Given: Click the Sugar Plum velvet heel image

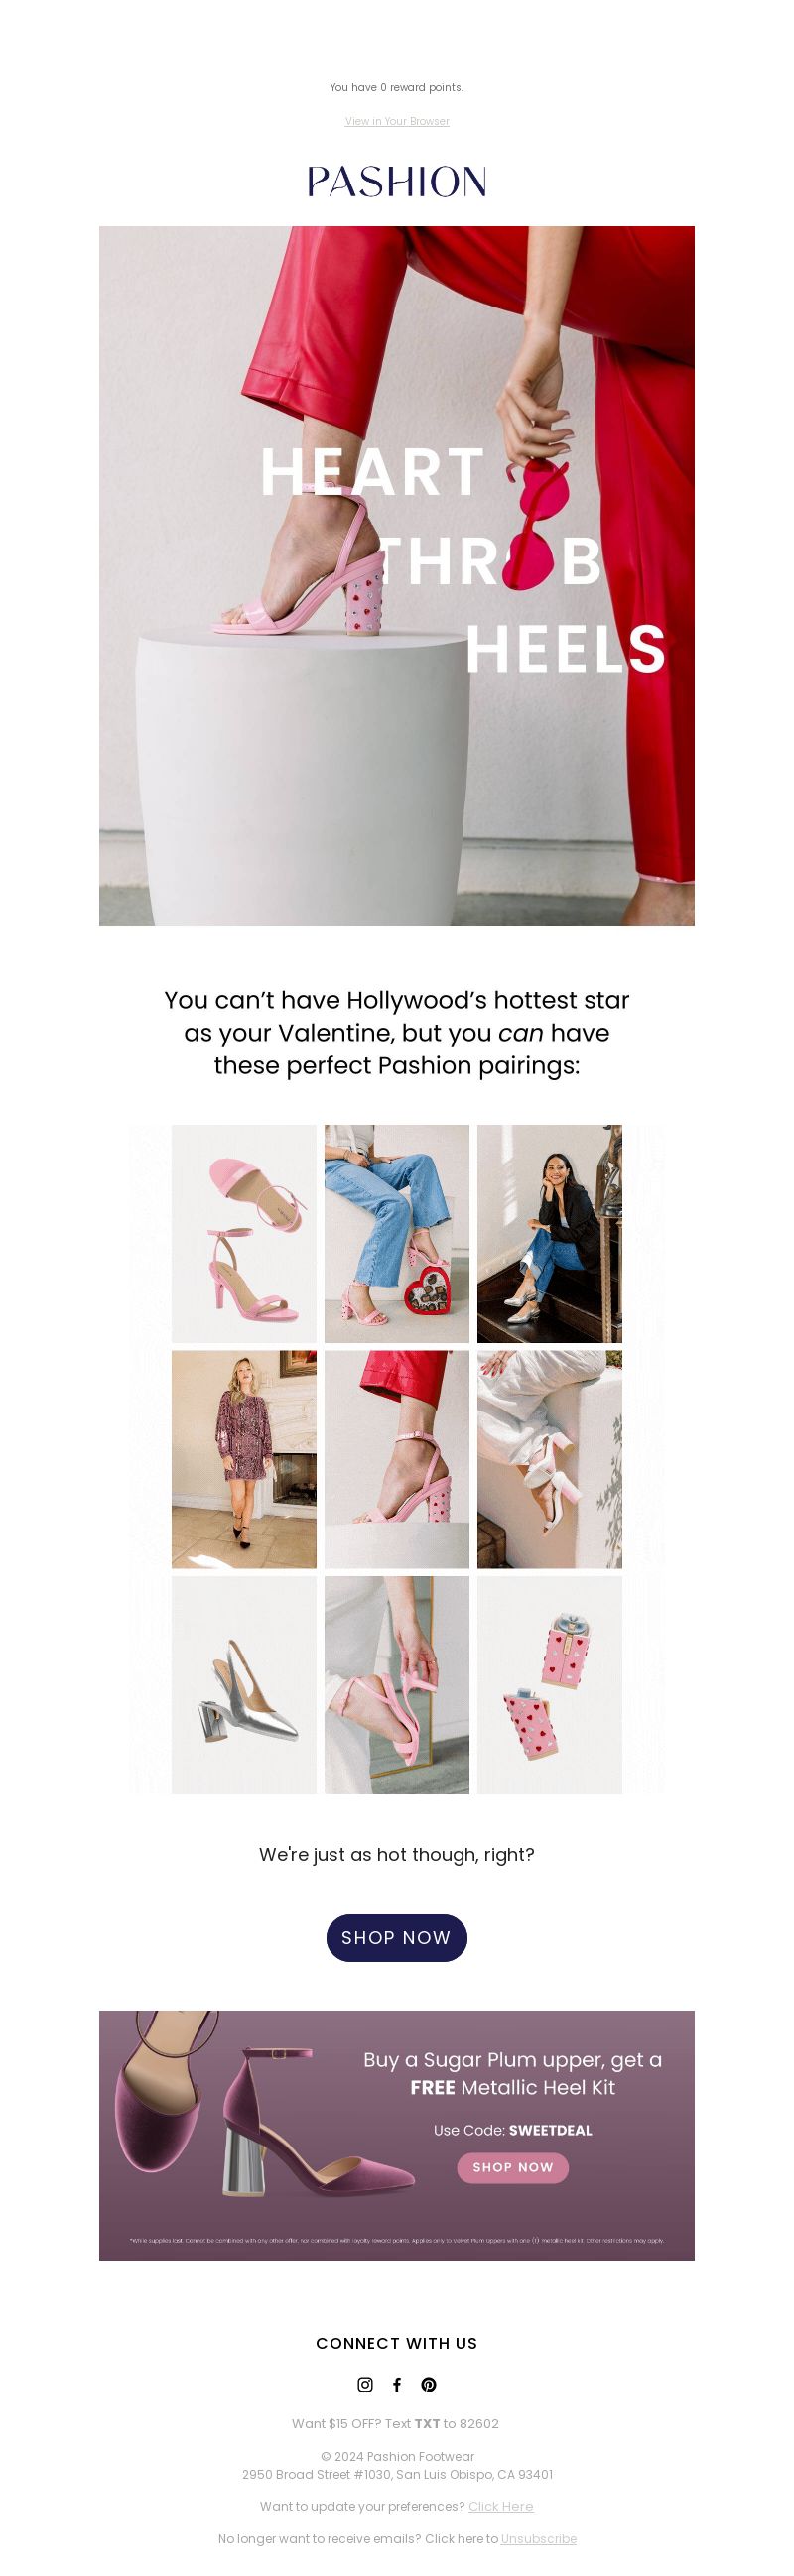Looking at the screenshot, I should [x=262, y=2126].
